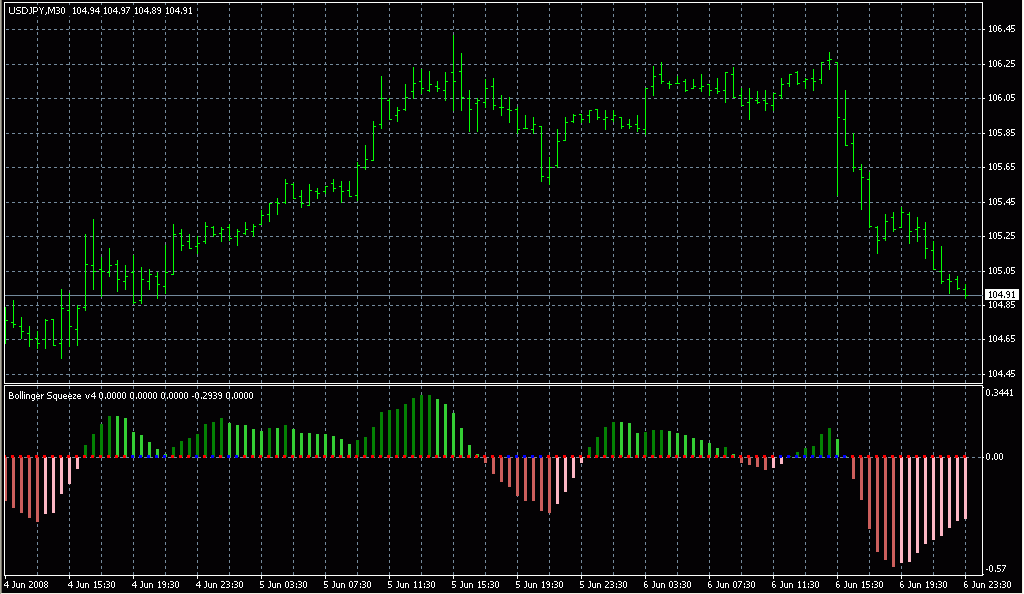The height and width of the screenshot is (594, 1024).
Task: Select the 4 Jun 23:30 time label
Action: (x=220, y=584)
